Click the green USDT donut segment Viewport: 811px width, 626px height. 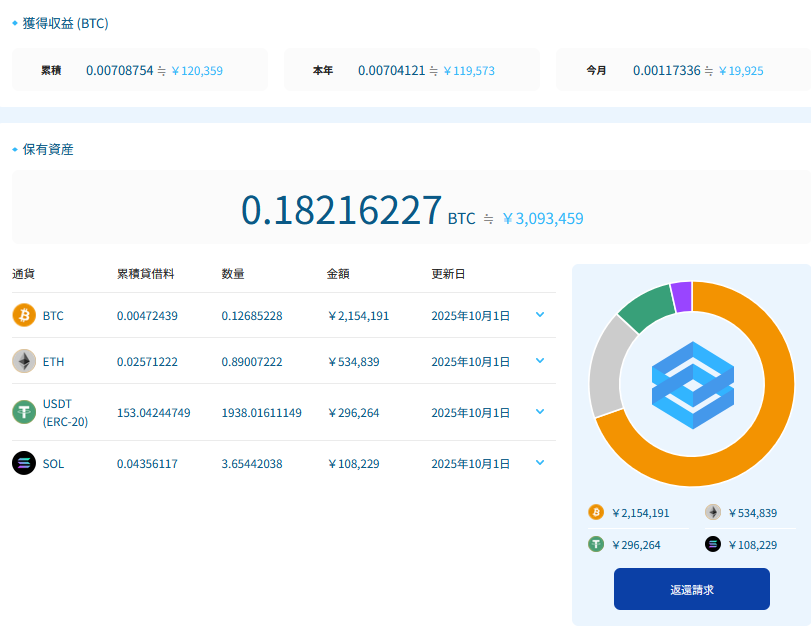[645, 306]
